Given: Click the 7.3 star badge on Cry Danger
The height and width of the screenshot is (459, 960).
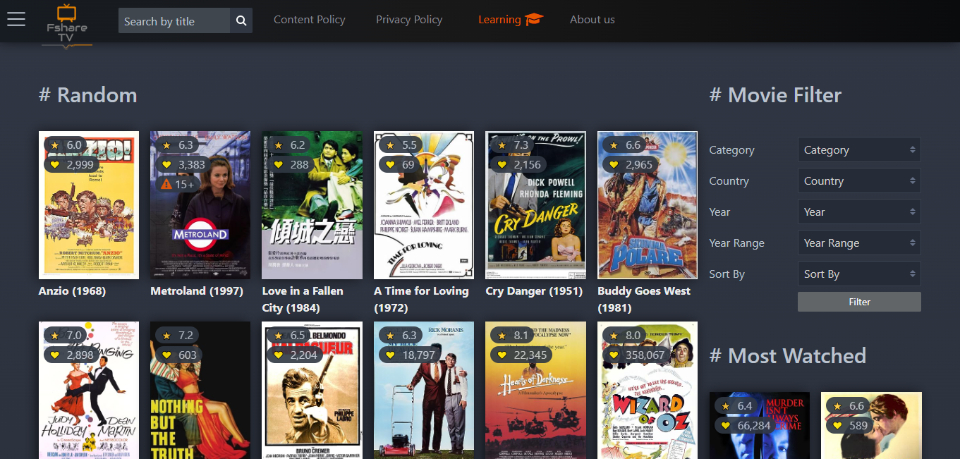Looking at the screenshot, I should point(513,145).
